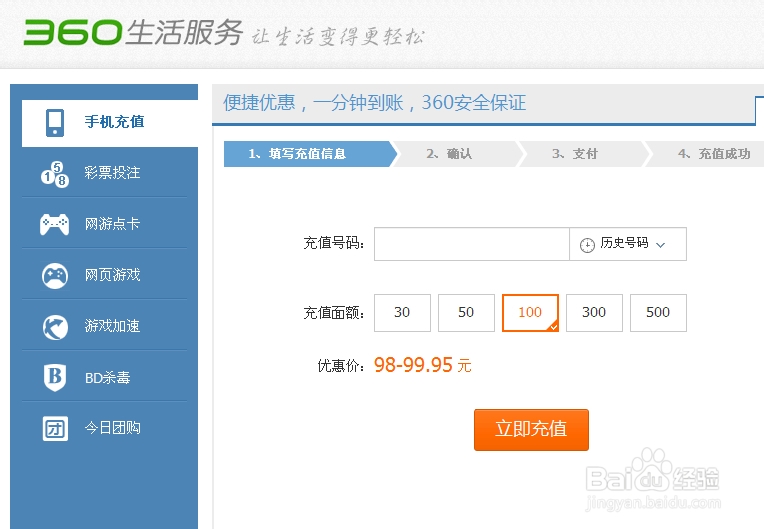764x529 pixels.
Task: Click the 立即充值 button
Action: (531, 430)
